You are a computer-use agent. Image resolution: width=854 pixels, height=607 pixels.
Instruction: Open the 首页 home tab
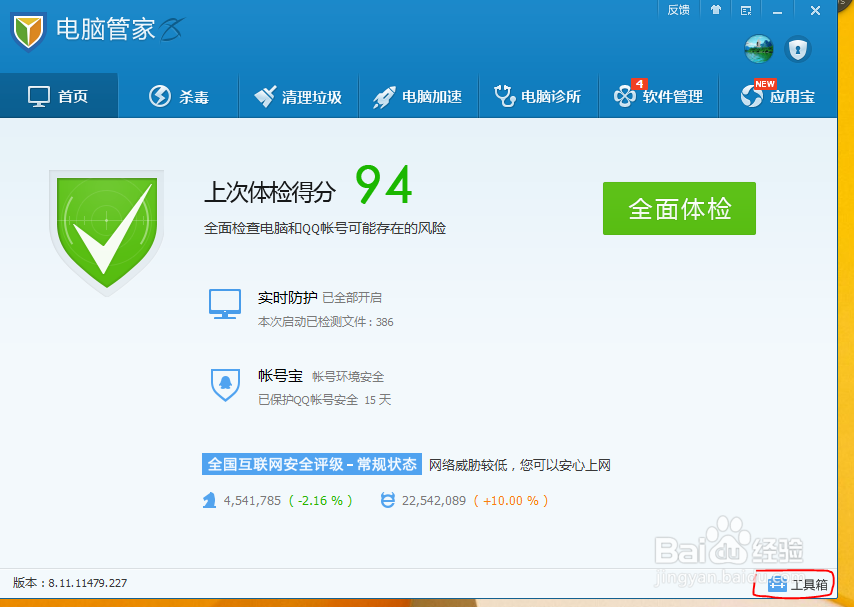point(59,96)
